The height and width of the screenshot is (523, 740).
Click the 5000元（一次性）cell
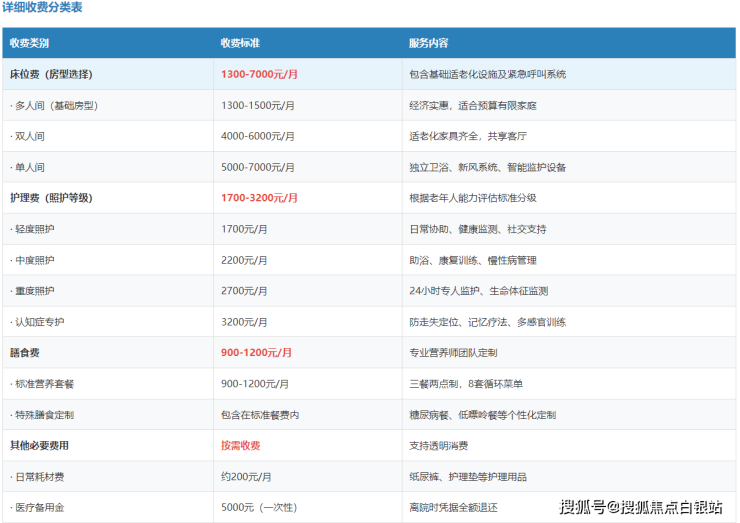259,507
